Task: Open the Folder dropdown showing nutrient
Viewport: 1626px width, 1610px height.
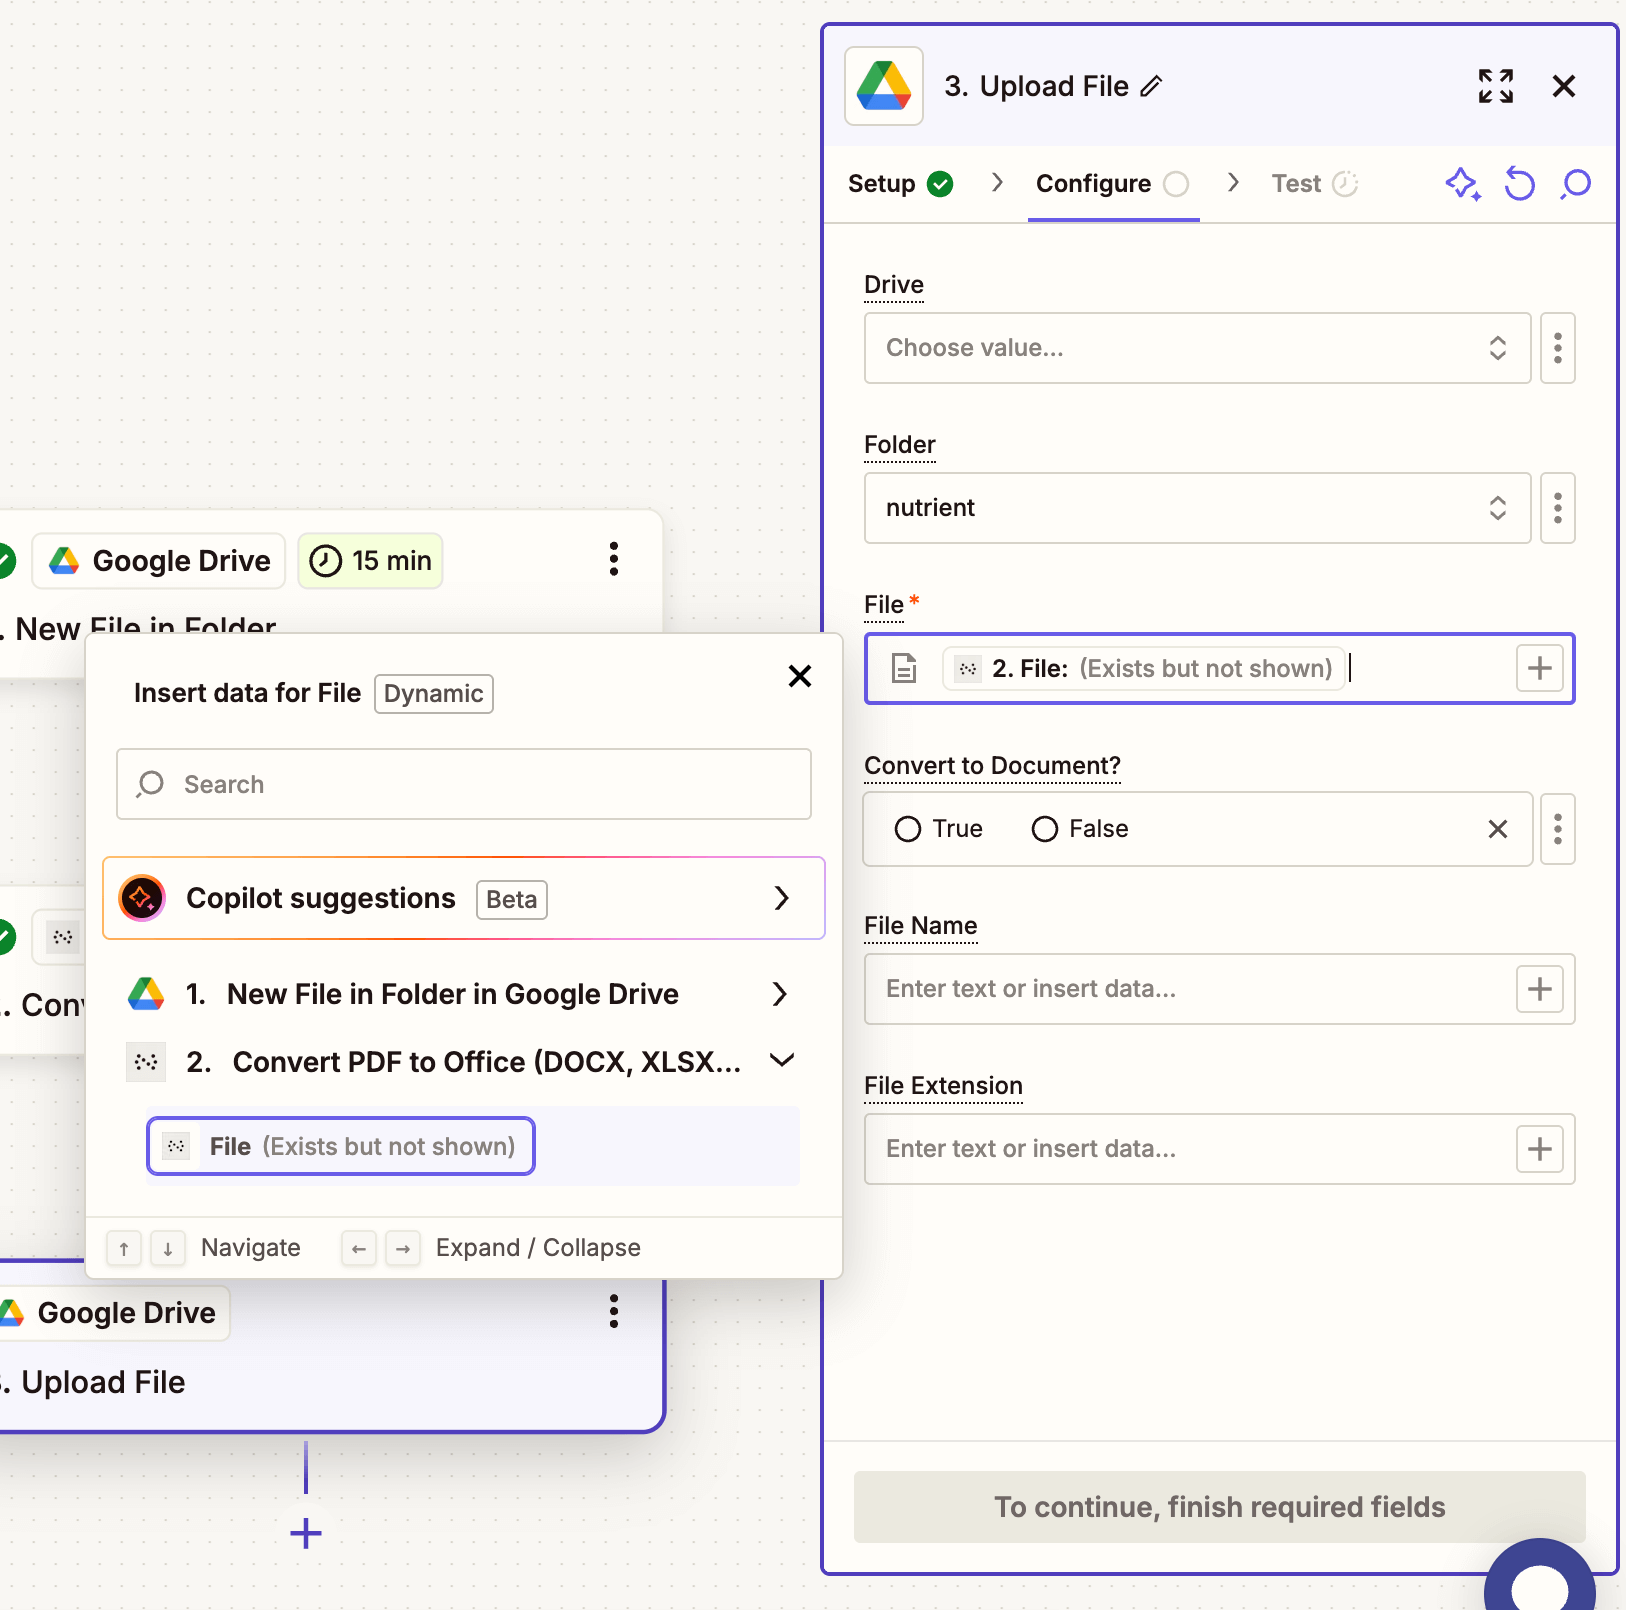Action: click(1196, 508)
